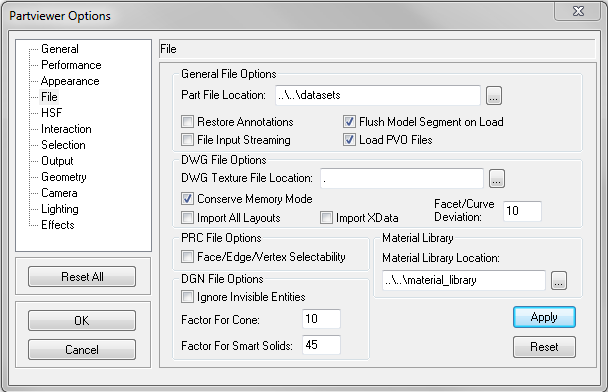Viewport: 608px width, 392px height.
Task: Enable Face/Edge/Vertex Selectability
Action: click(187, 257)
